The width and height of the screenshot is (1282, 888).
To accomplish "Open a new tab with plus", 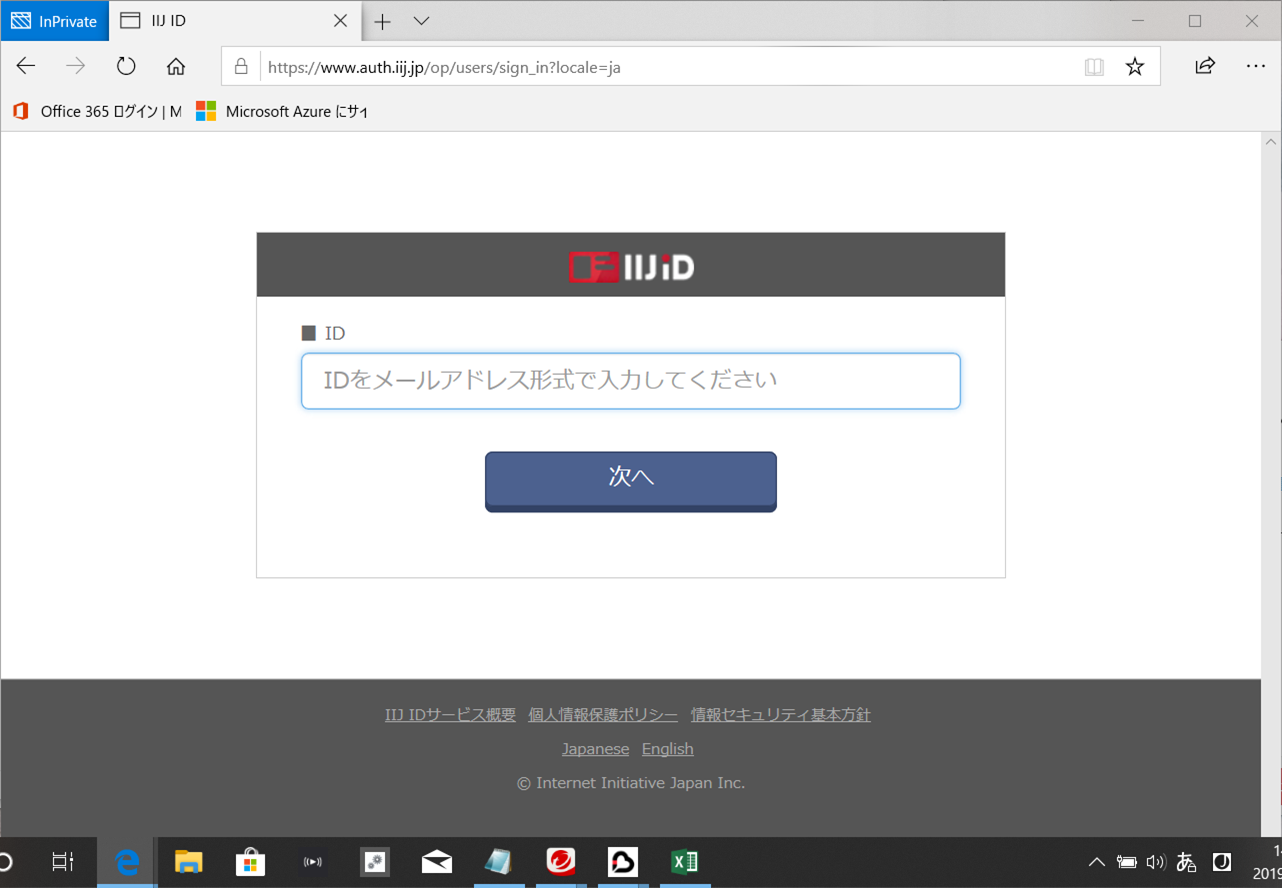I will point(382,21).
